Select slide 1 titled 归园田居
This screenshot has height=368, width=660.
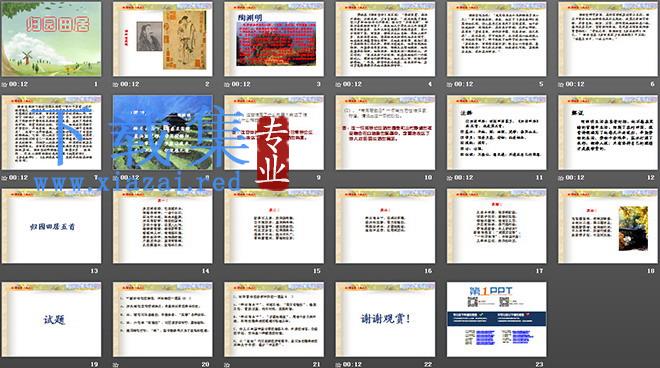(x=51, y=39)
